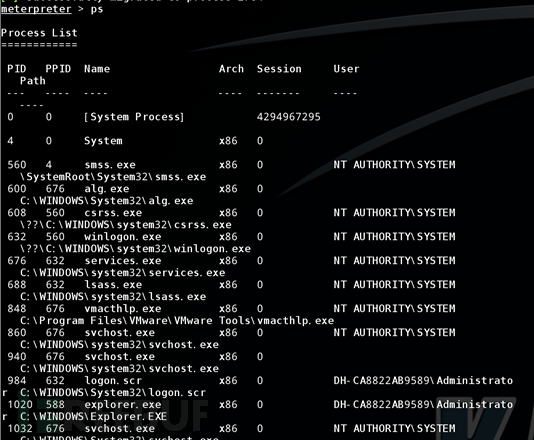Image resolution: width=534 pixels, height=440 pixels.
Task: Click the "PPID" column header
Action: tap(58, 69)
